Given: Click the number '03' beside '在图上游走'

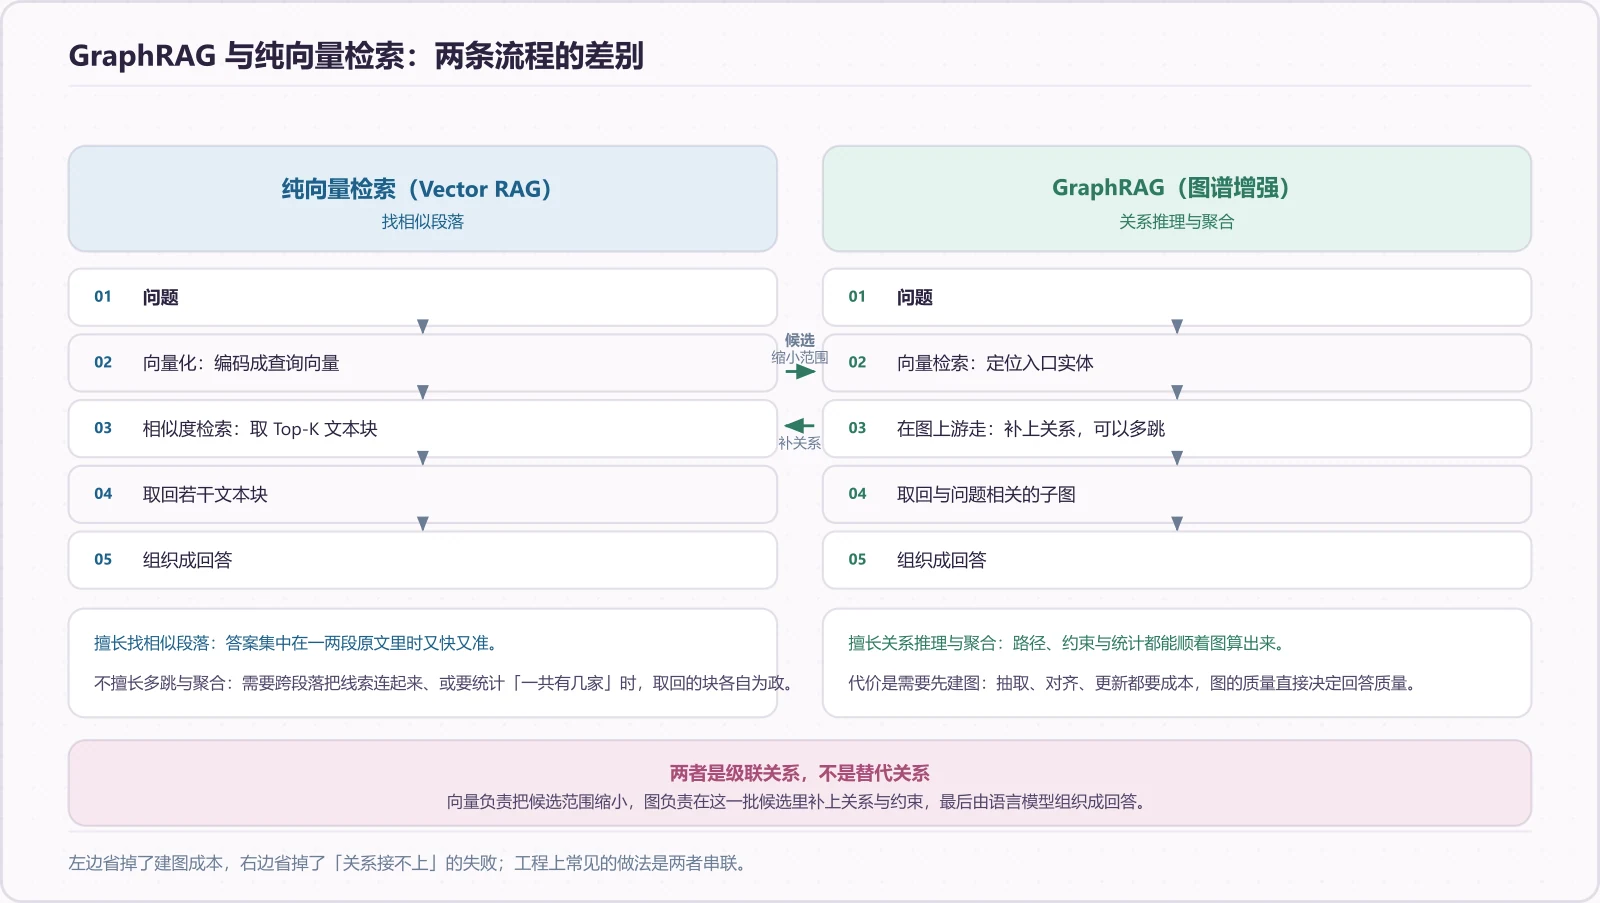Looking at the screenshot, I should click(x=857, y=428).
